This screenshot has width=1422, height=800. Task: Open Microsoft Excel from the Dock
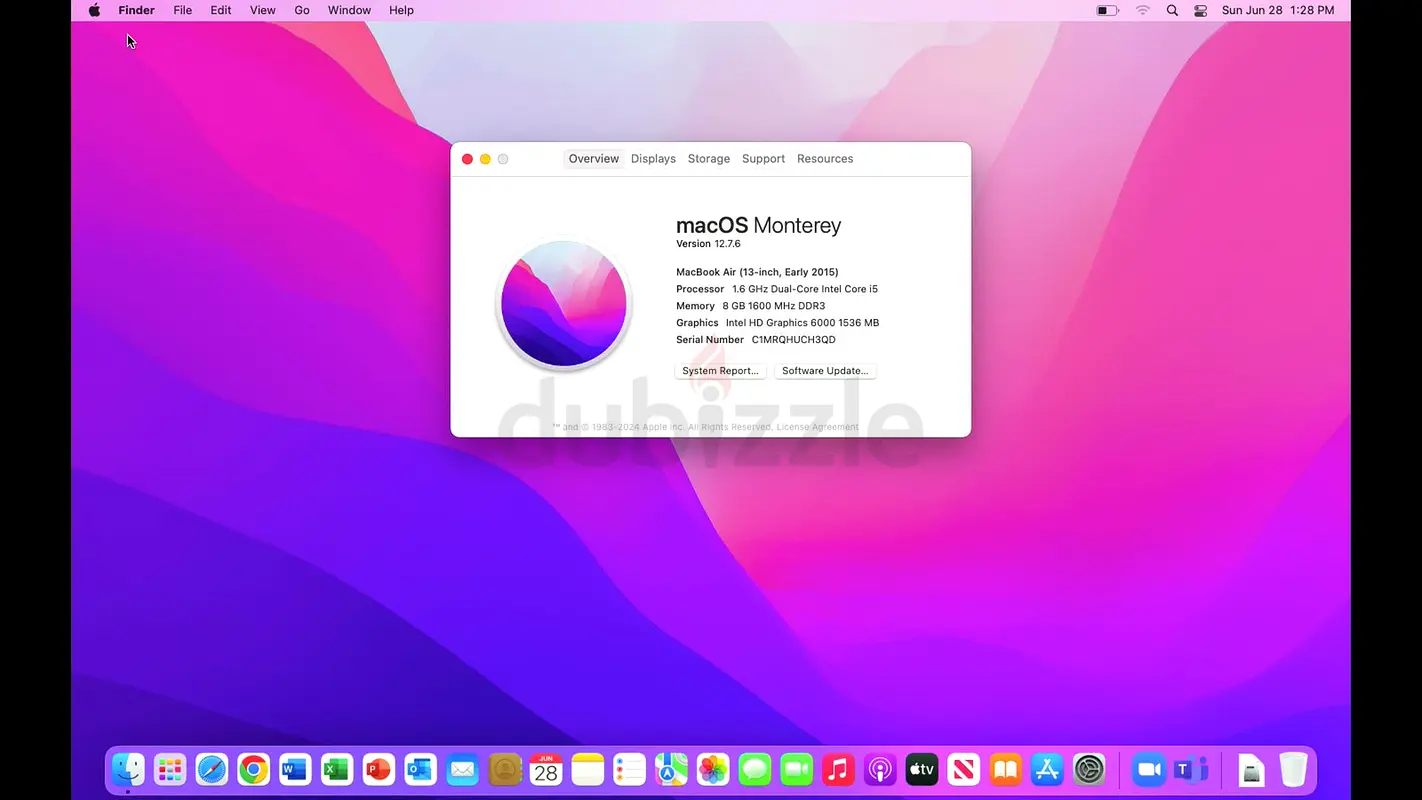click(x=337, y=769)
